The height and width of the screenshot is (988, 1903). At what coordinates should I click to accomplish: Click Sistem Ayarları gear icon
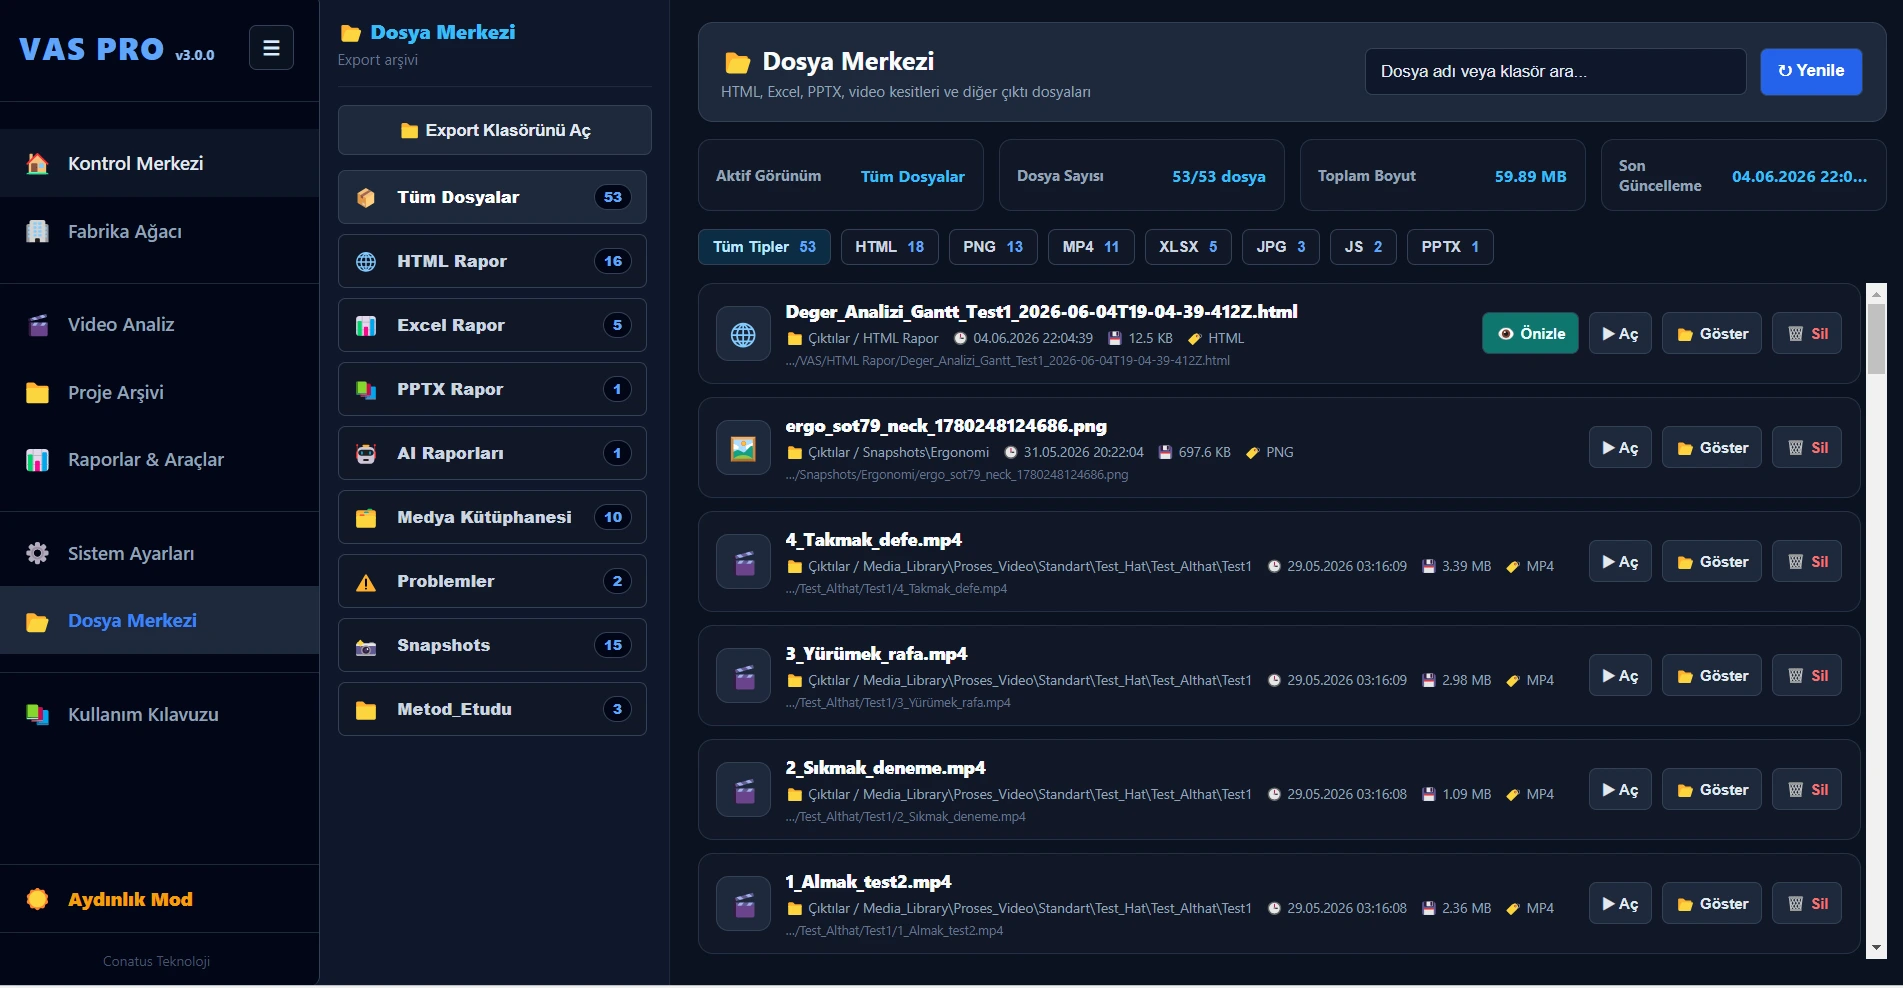coord(37,554)
